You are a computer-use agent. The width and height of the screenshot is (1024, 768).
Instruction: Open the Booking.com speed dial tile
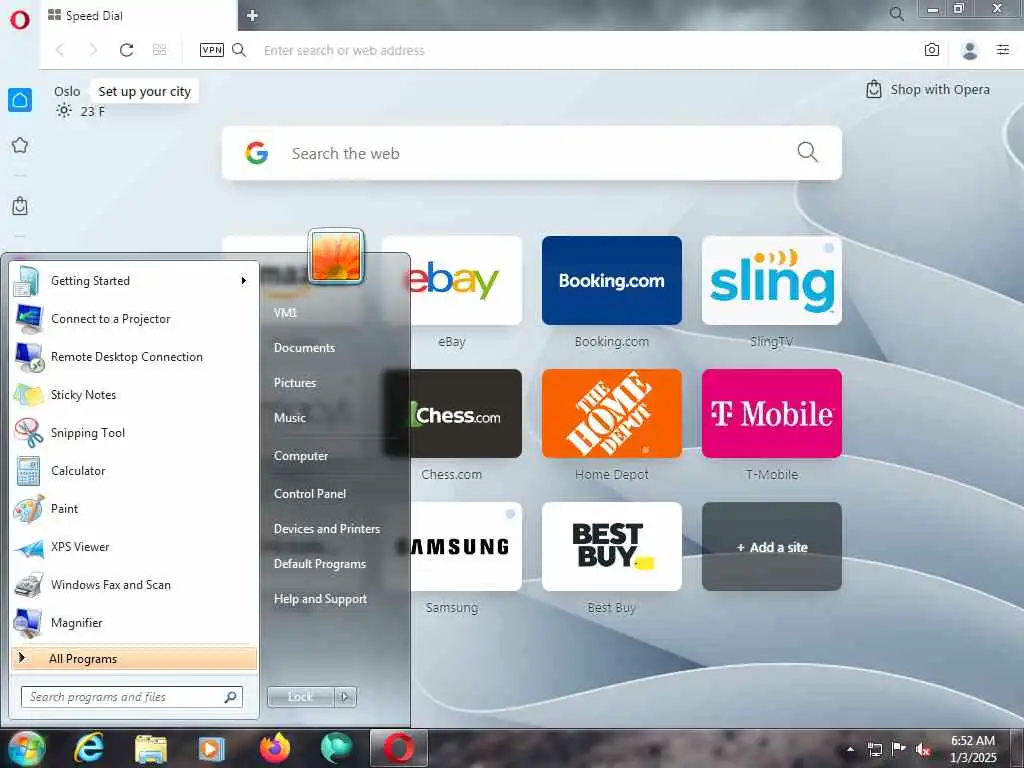[612, 280]
